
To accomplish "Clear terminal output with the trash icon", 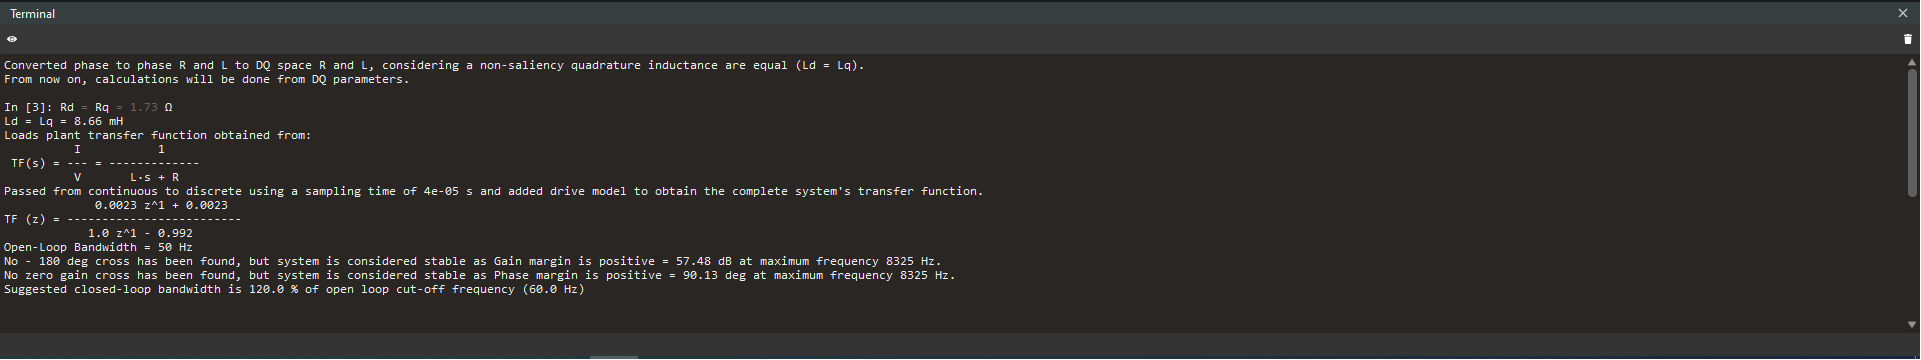I will (x=1907, y=39).
